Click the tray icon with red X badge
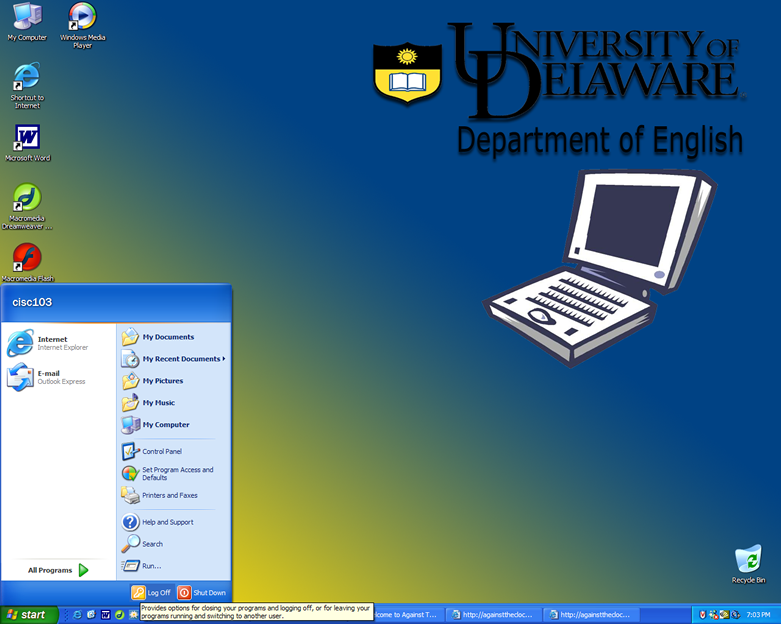This screenshot has height=628, width=784. click(714, 615)
